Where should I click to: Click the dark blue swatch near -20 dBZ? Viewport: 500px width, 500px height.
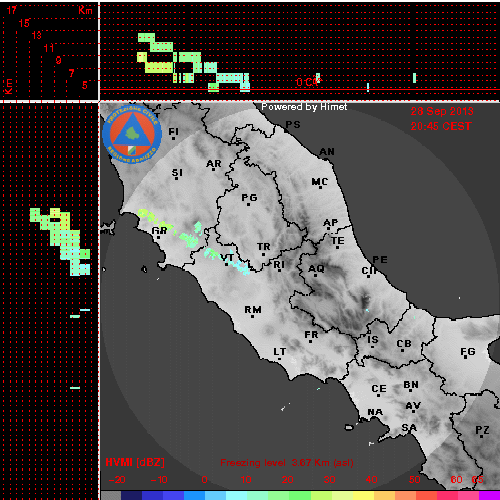coord(131,495)
